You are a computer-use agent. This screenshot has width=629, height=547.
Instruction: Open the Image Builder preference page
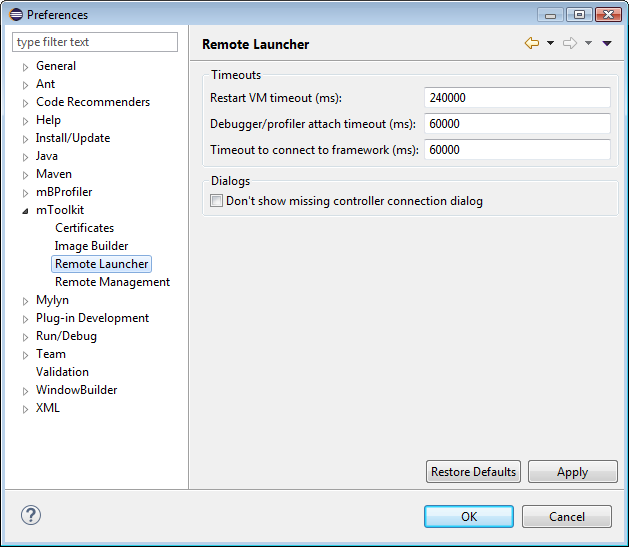coord(91,246)
